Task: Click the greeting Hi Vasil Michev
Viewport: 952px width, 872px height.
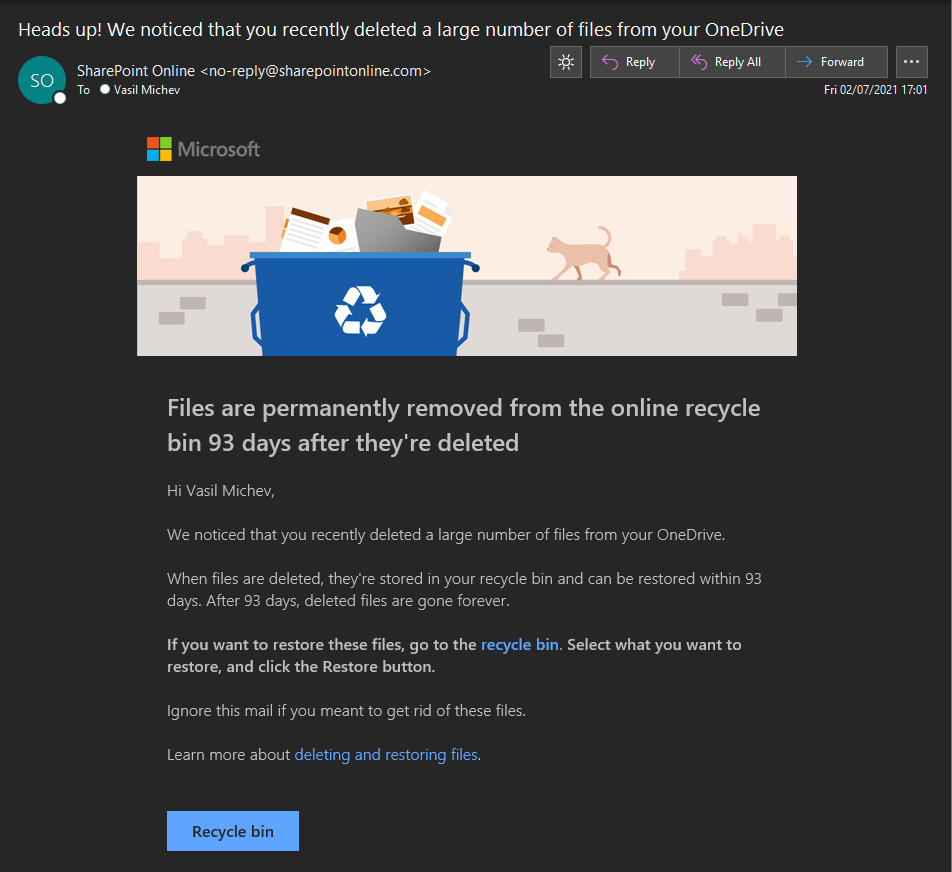Action: [221, 491]
